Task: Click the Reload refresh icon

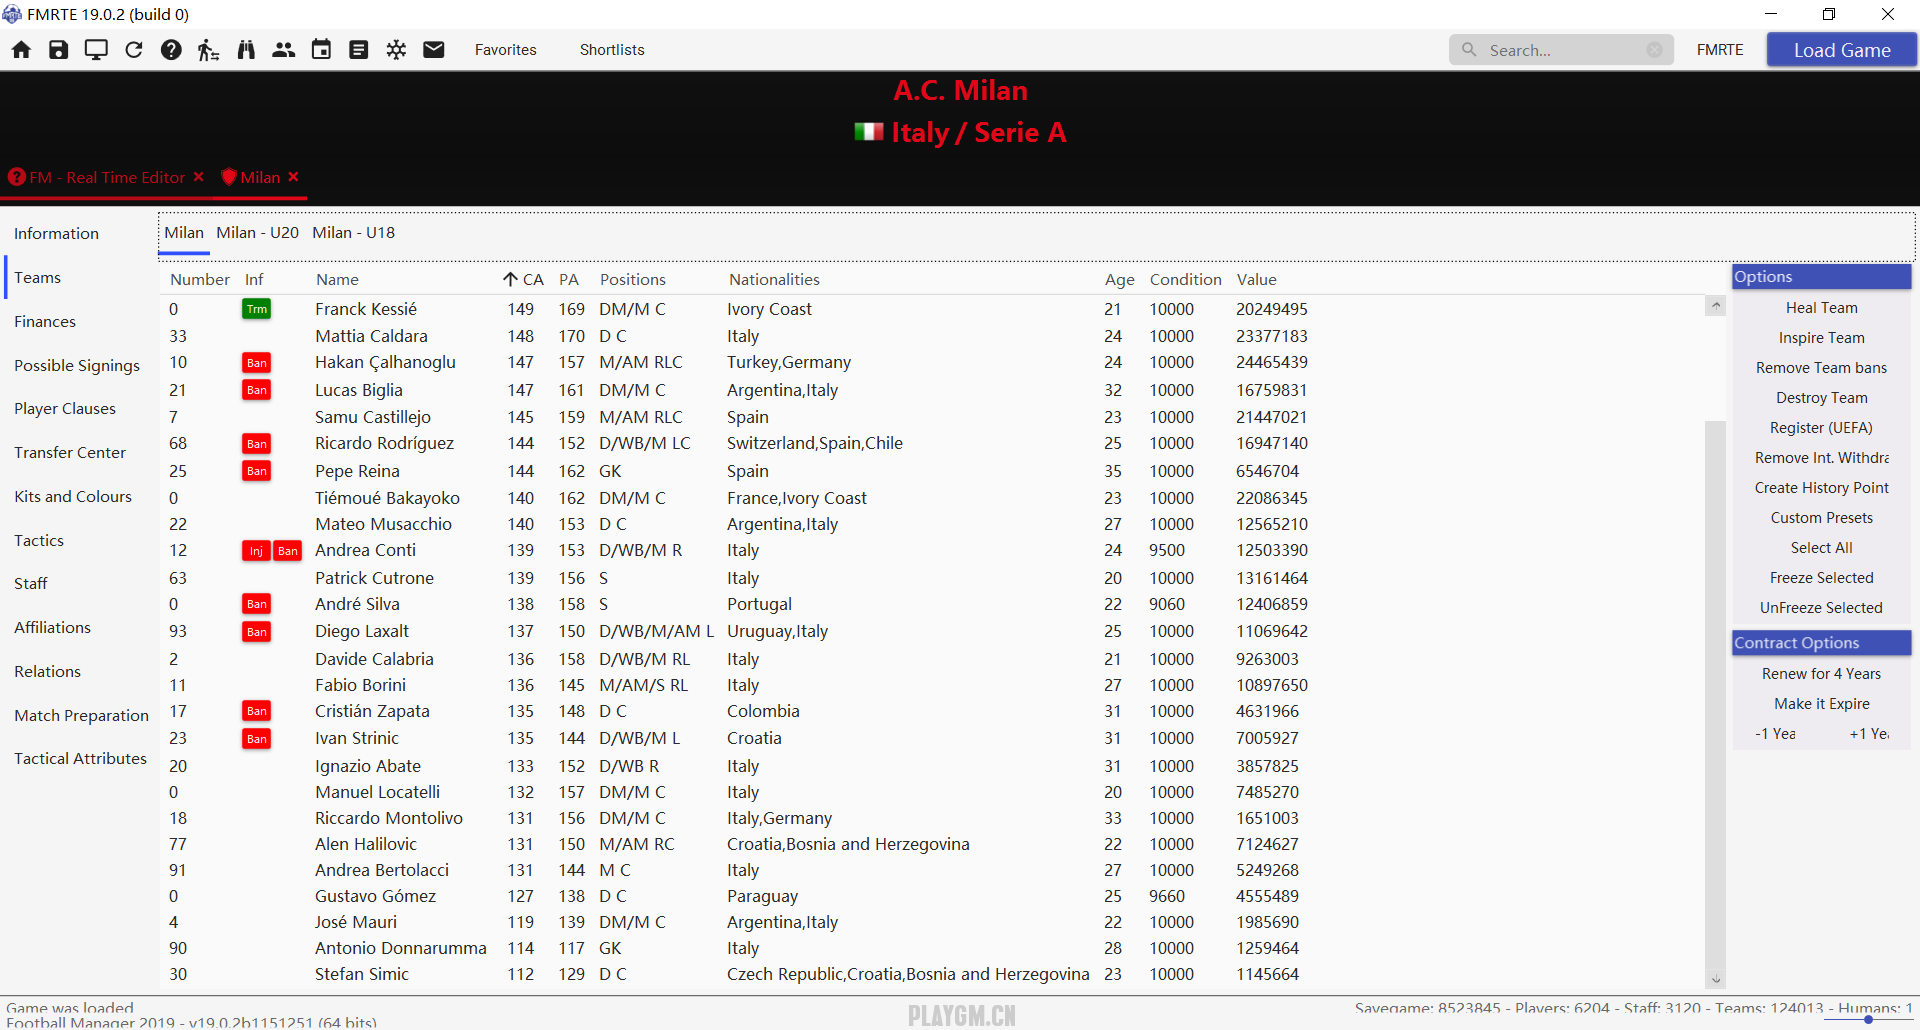Action: [x=134, y=50]
